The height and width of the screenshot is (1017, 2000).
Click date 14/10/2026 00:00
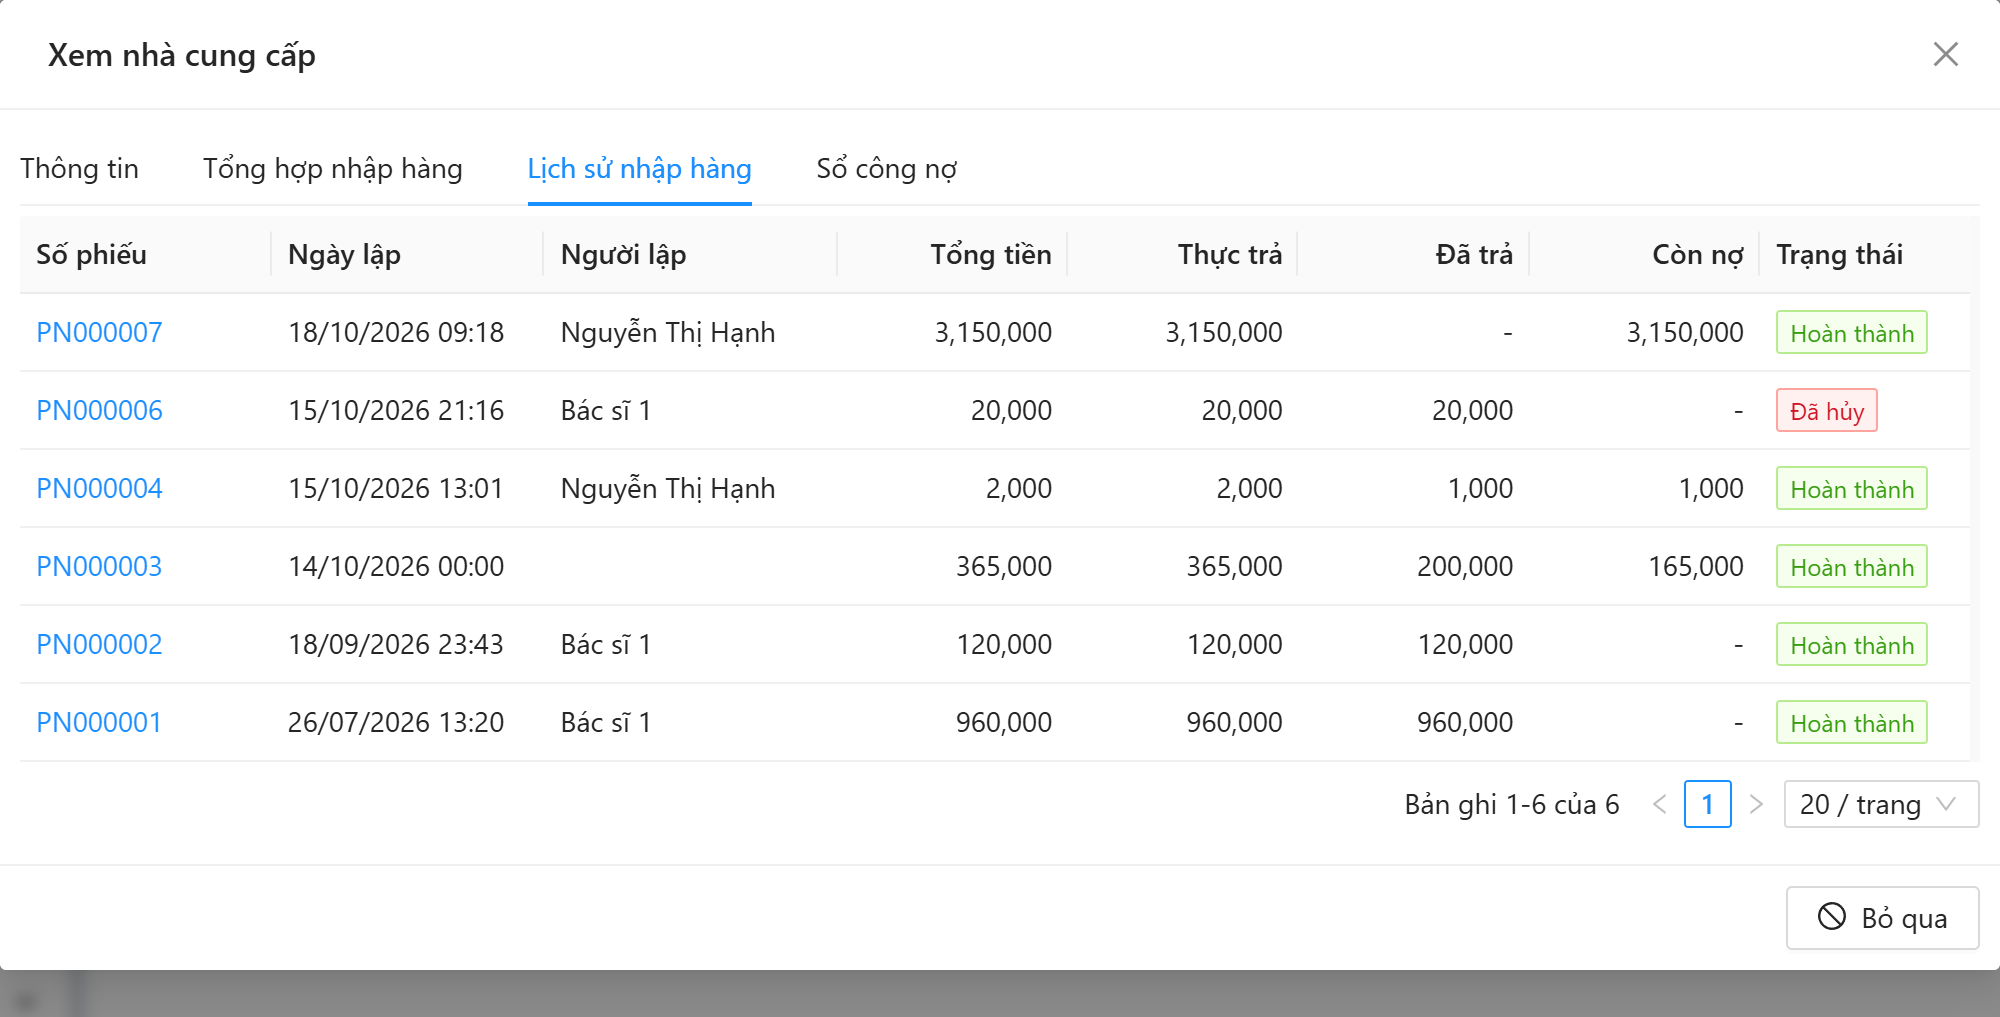point(396,566)
